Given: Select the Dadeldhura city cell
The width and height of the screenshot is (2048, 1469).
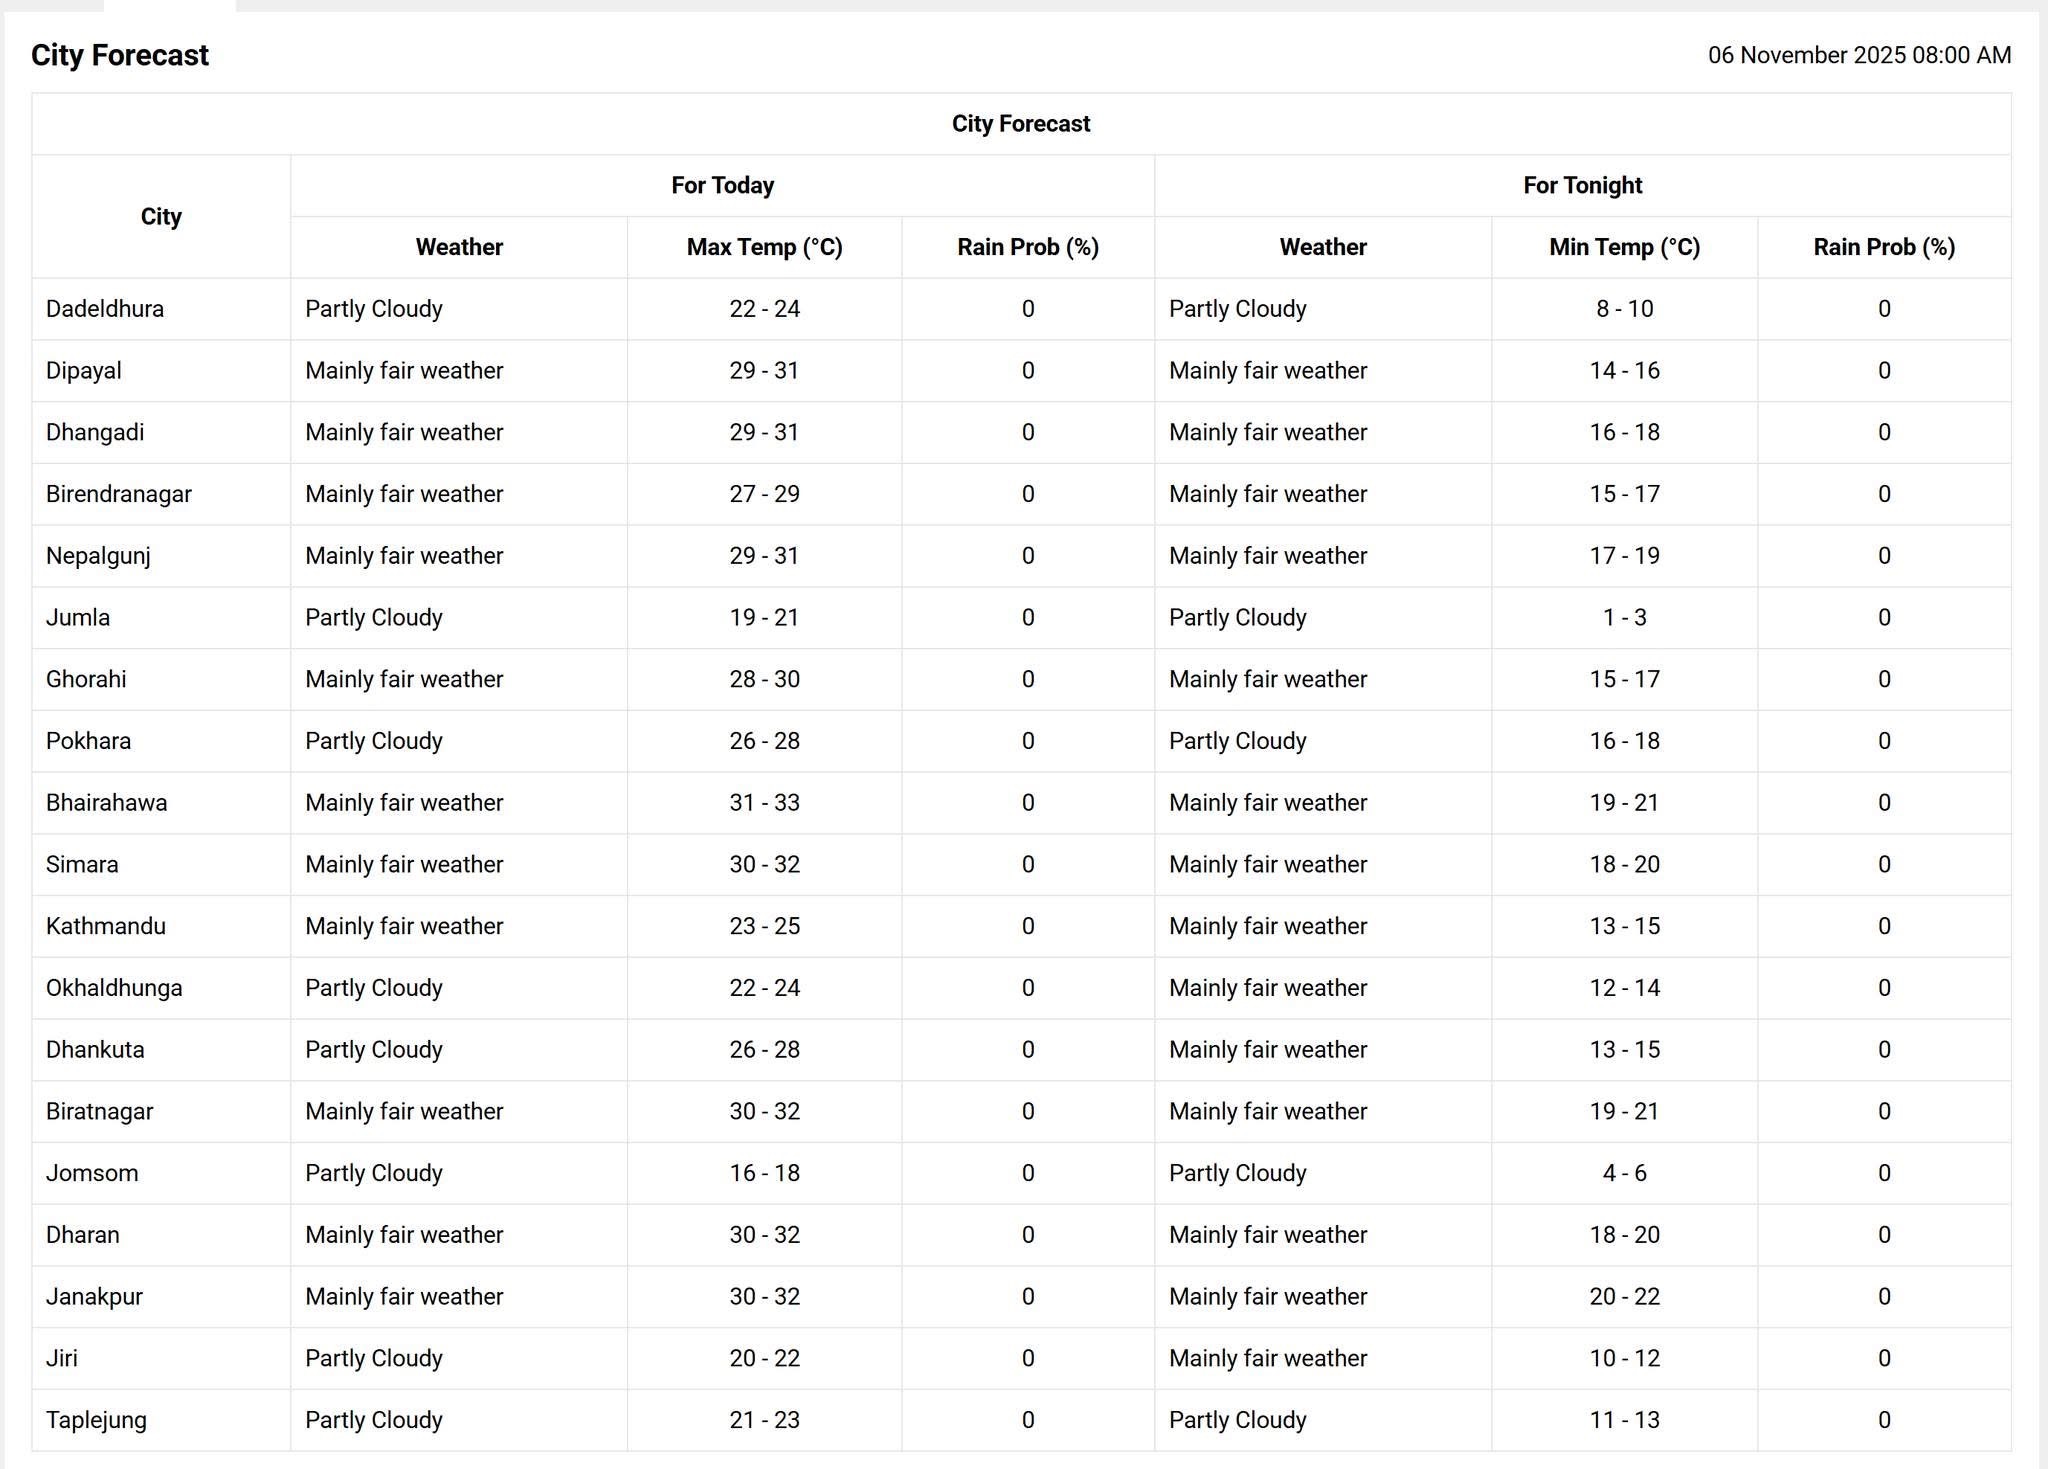Looking at the screenshot, I should 105,309.
